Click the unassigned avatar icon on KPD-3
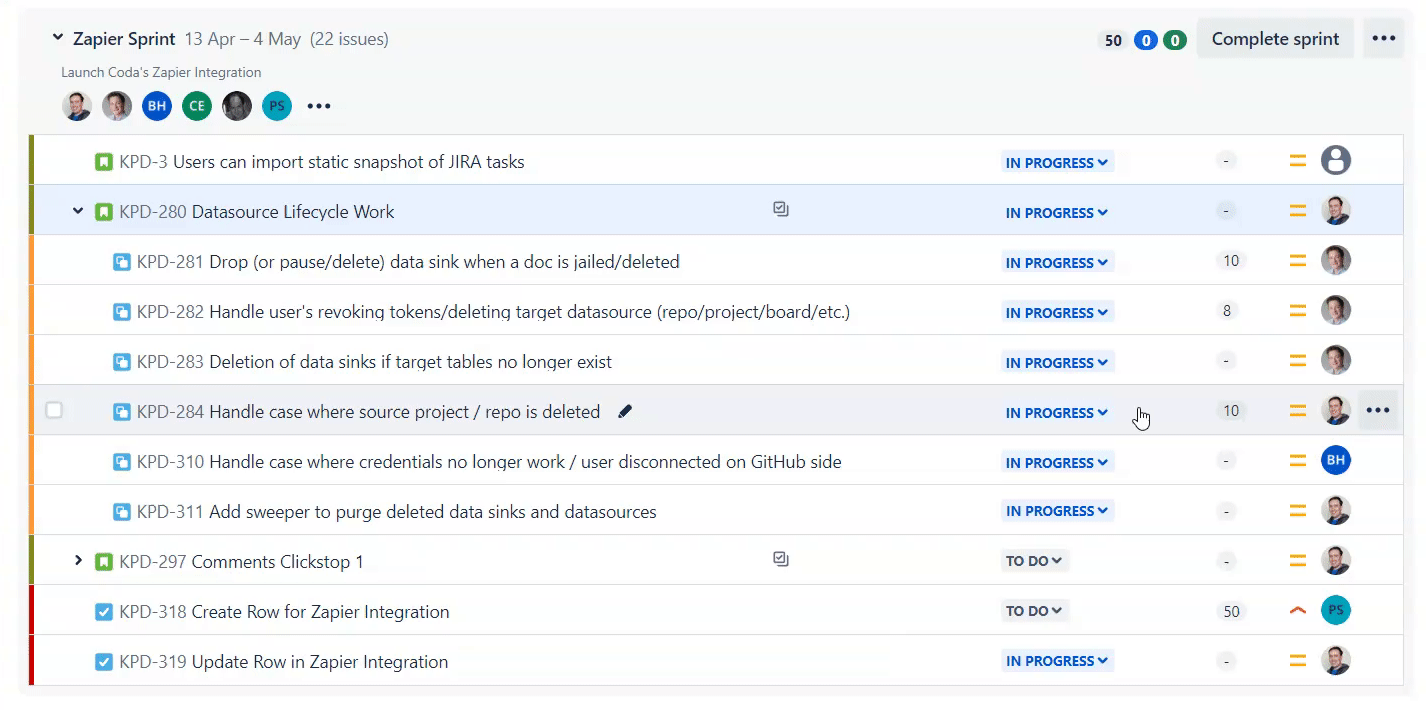 click(x=1336, y=161)
